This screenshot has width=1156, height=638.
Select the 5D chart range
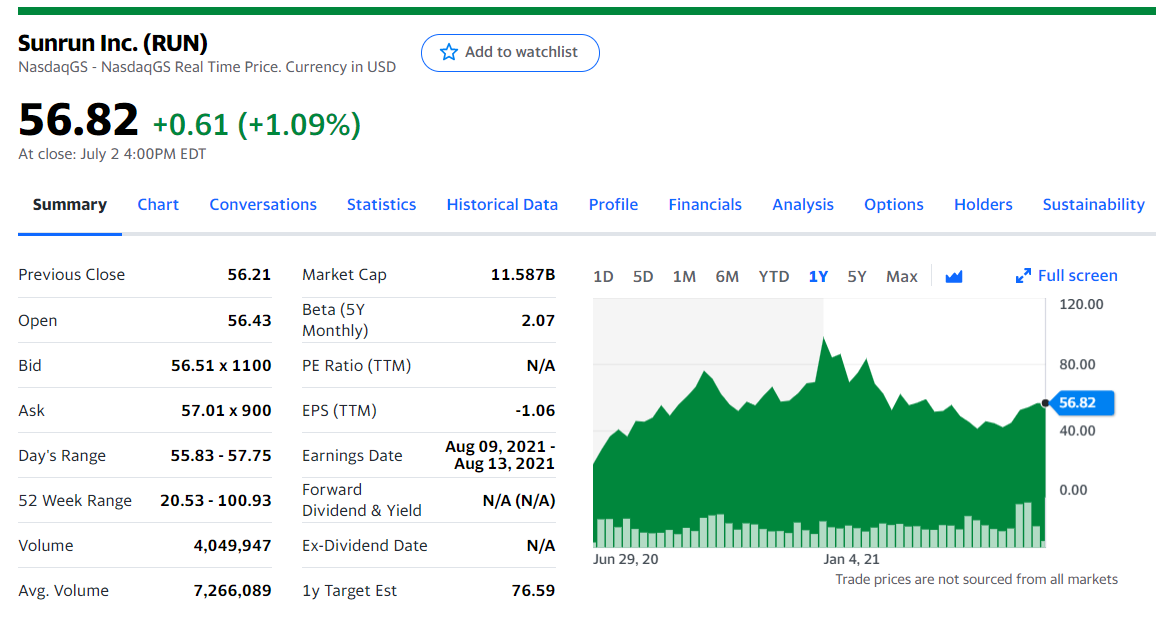tap(643, 276)
